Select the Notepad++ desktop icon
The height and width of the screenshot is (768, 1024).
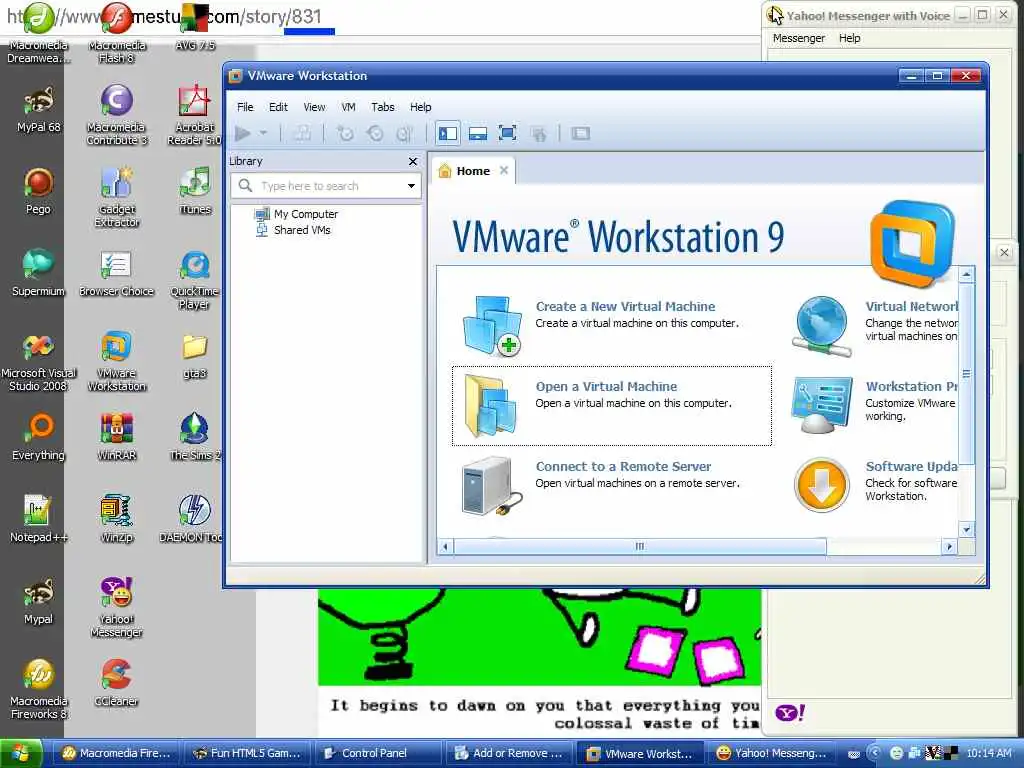[x=39, y=519]
